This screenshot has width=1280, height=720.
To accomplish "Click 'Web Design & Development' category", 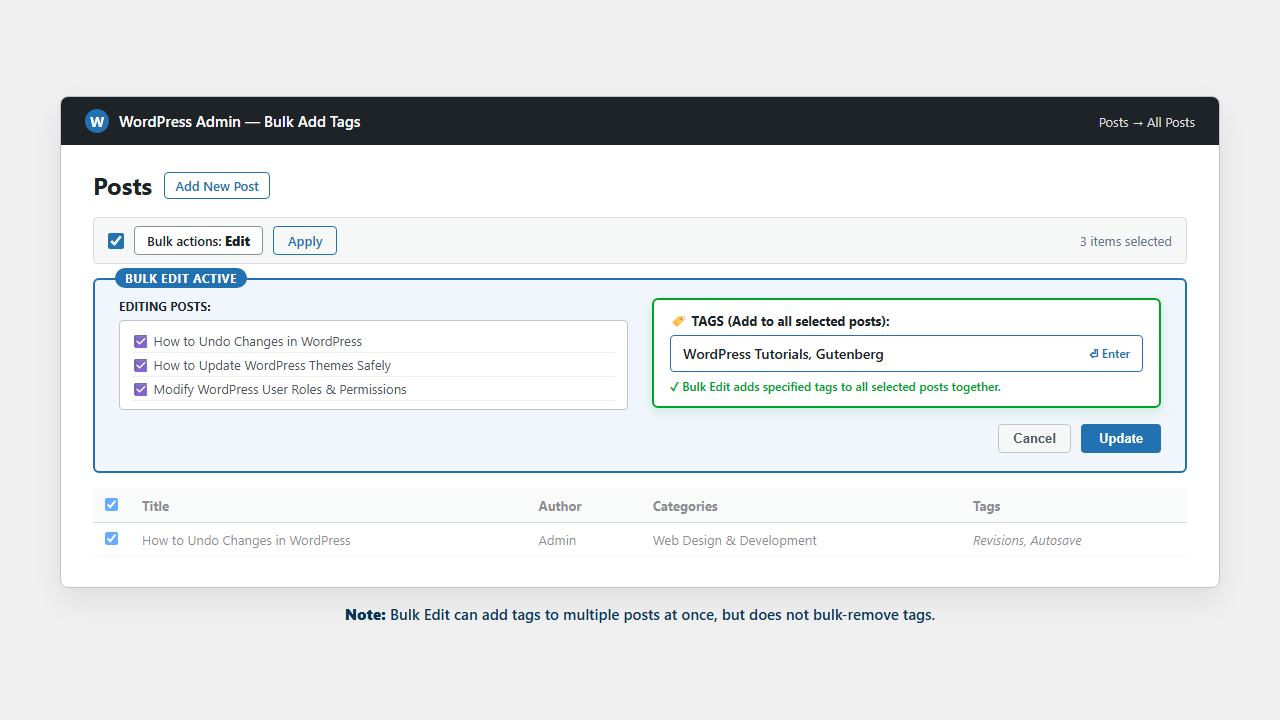I will (x=735, y=540).
